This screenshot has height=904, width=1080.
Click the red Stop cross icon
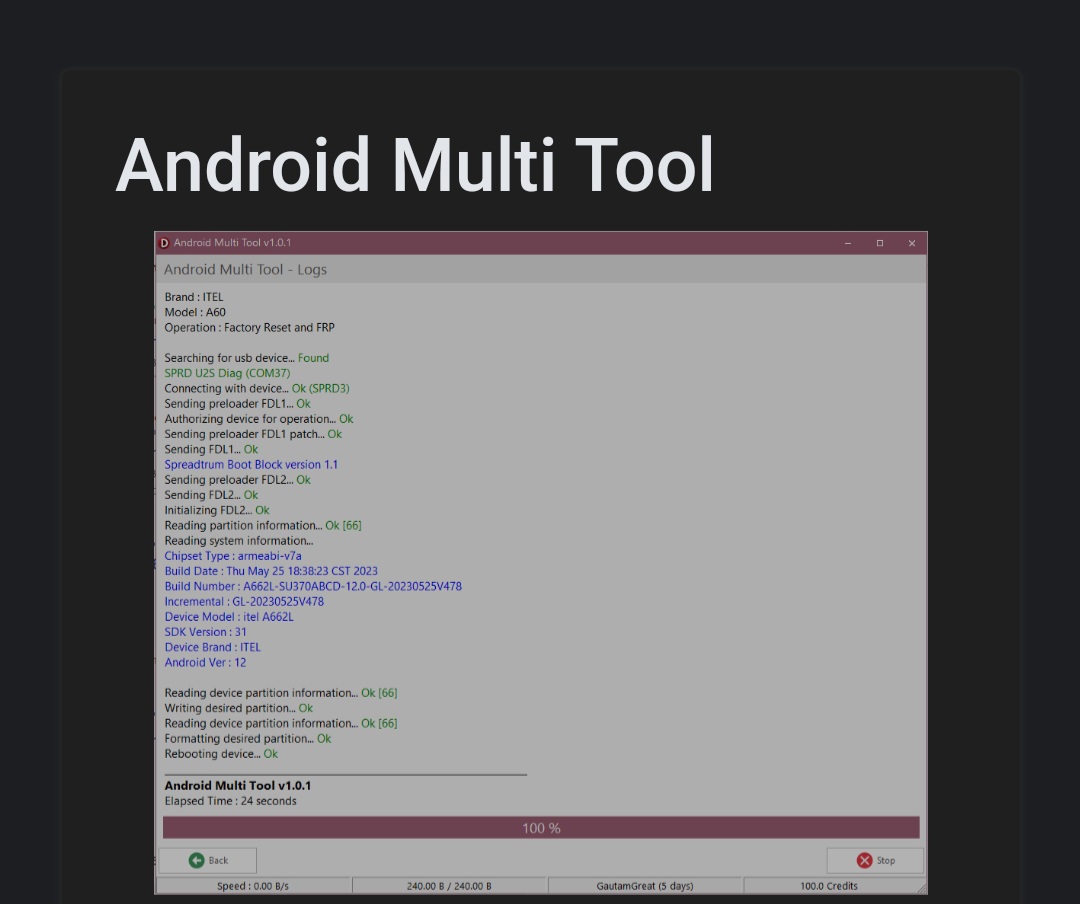click(864, 860)
